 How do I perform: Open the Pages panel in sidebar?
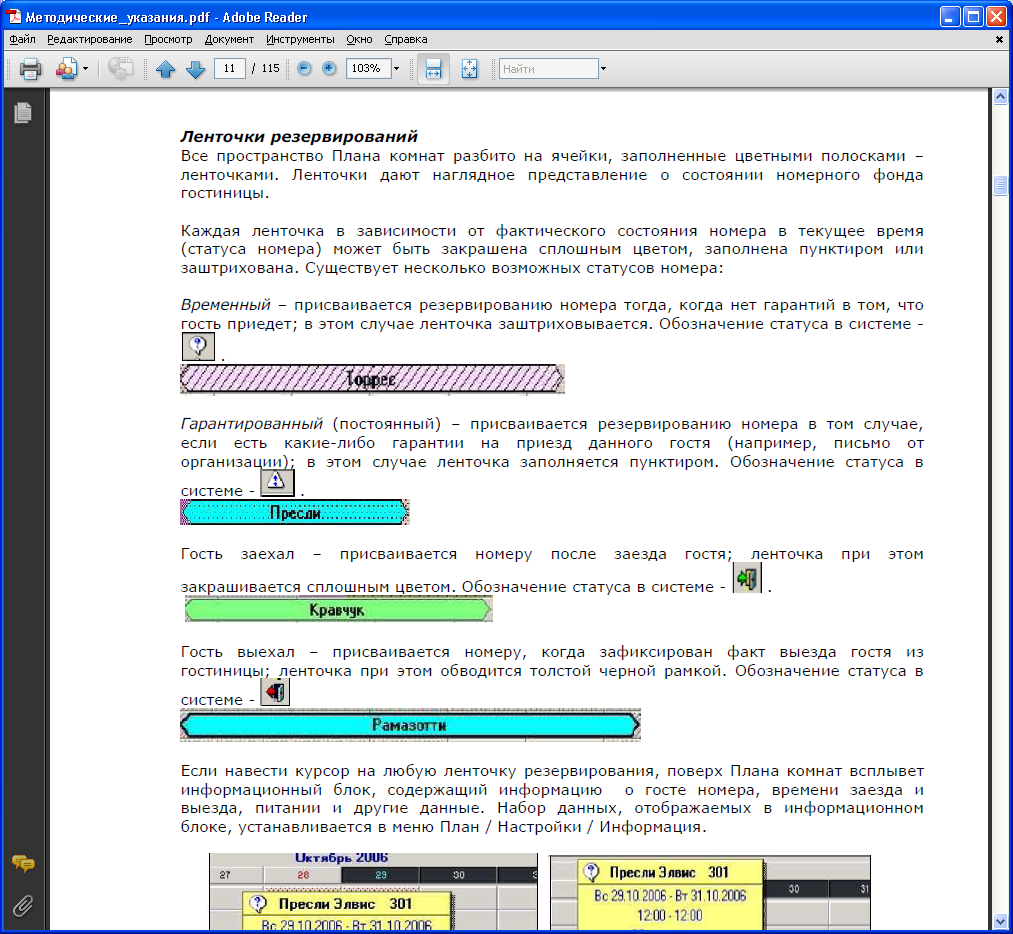23,113
